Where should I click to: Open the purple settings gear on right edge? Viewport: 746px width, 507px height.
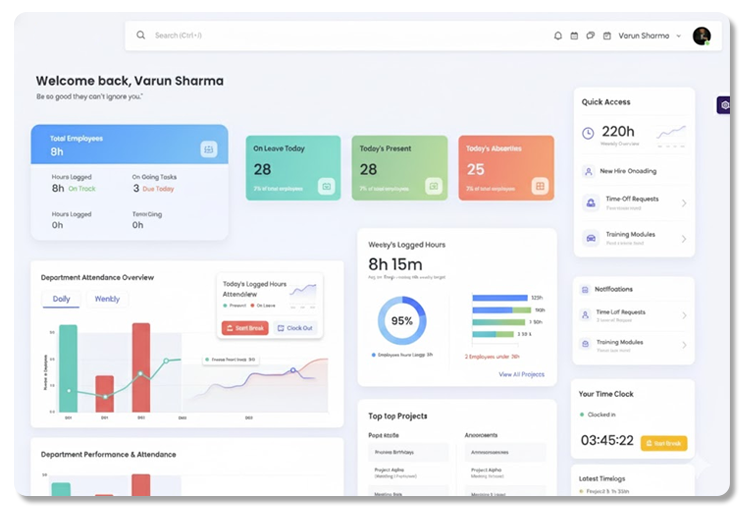(x=724, y=105)
